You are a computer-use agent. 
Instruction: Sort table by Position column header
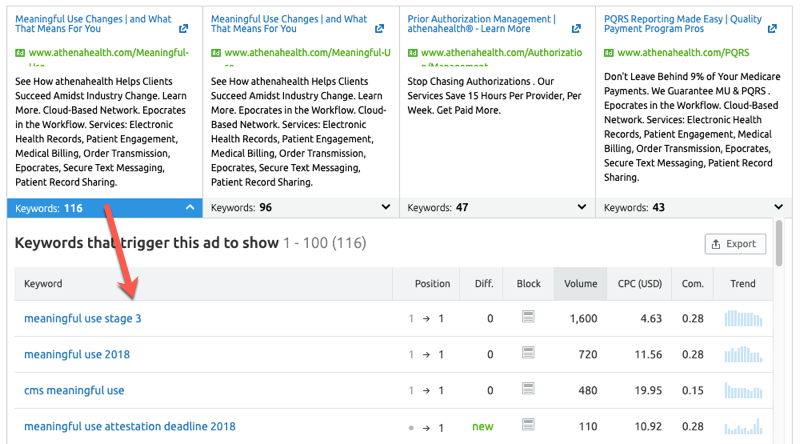coord(432,284)
